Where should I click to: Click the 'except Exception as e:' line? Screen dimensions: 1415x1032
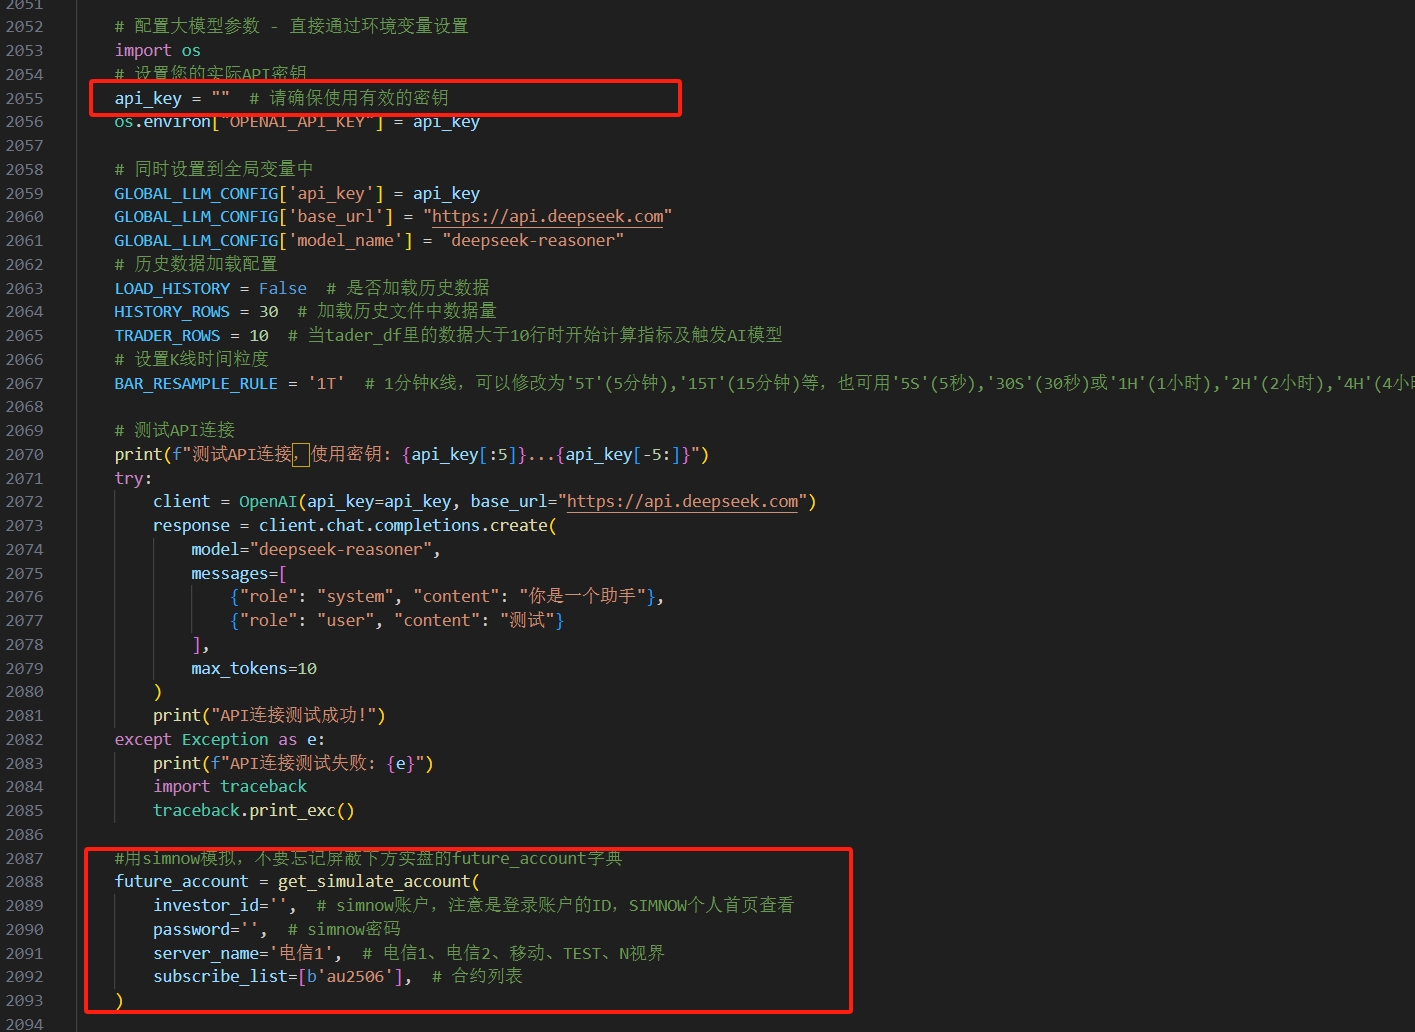click(219, 740)
